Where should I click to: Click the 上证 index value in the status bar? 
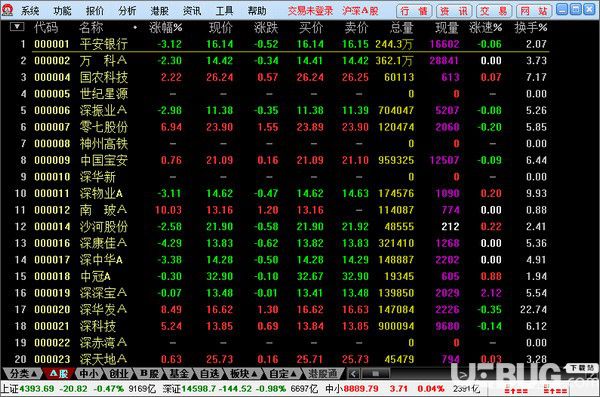[x=37, y=389]
